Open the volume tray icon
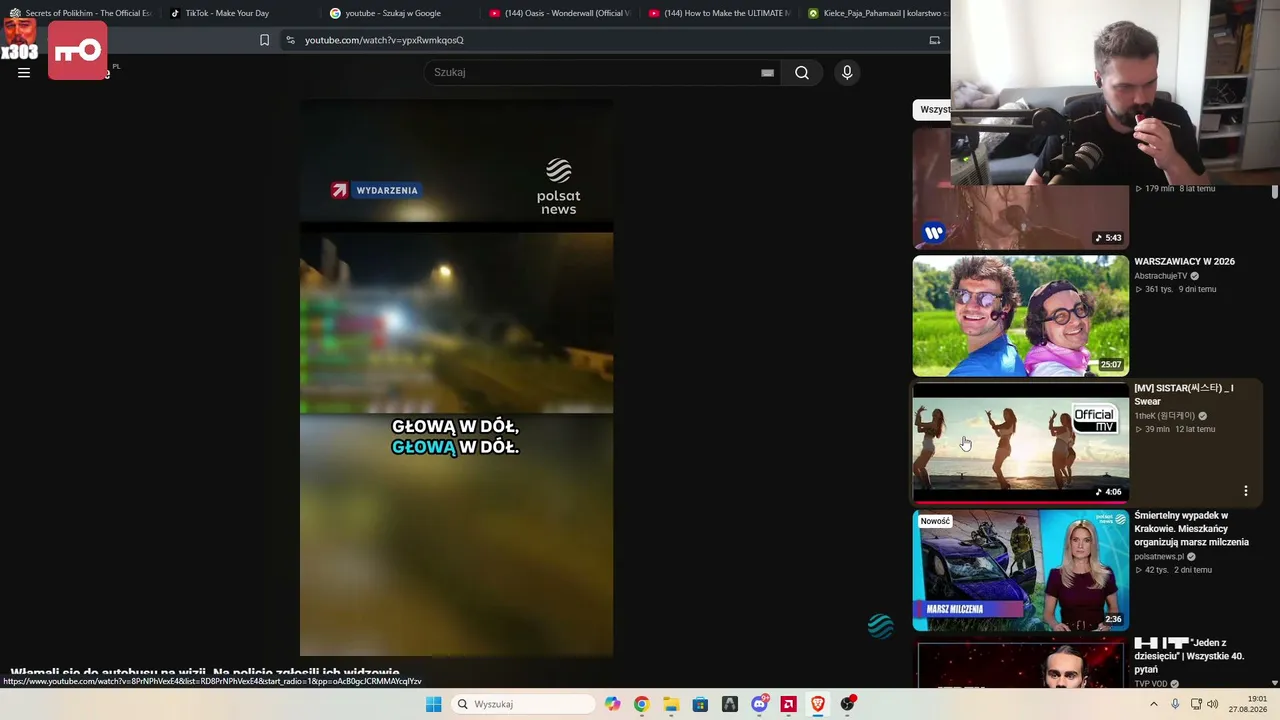This screenshot has width=1280, height=720. (1213, 704)
